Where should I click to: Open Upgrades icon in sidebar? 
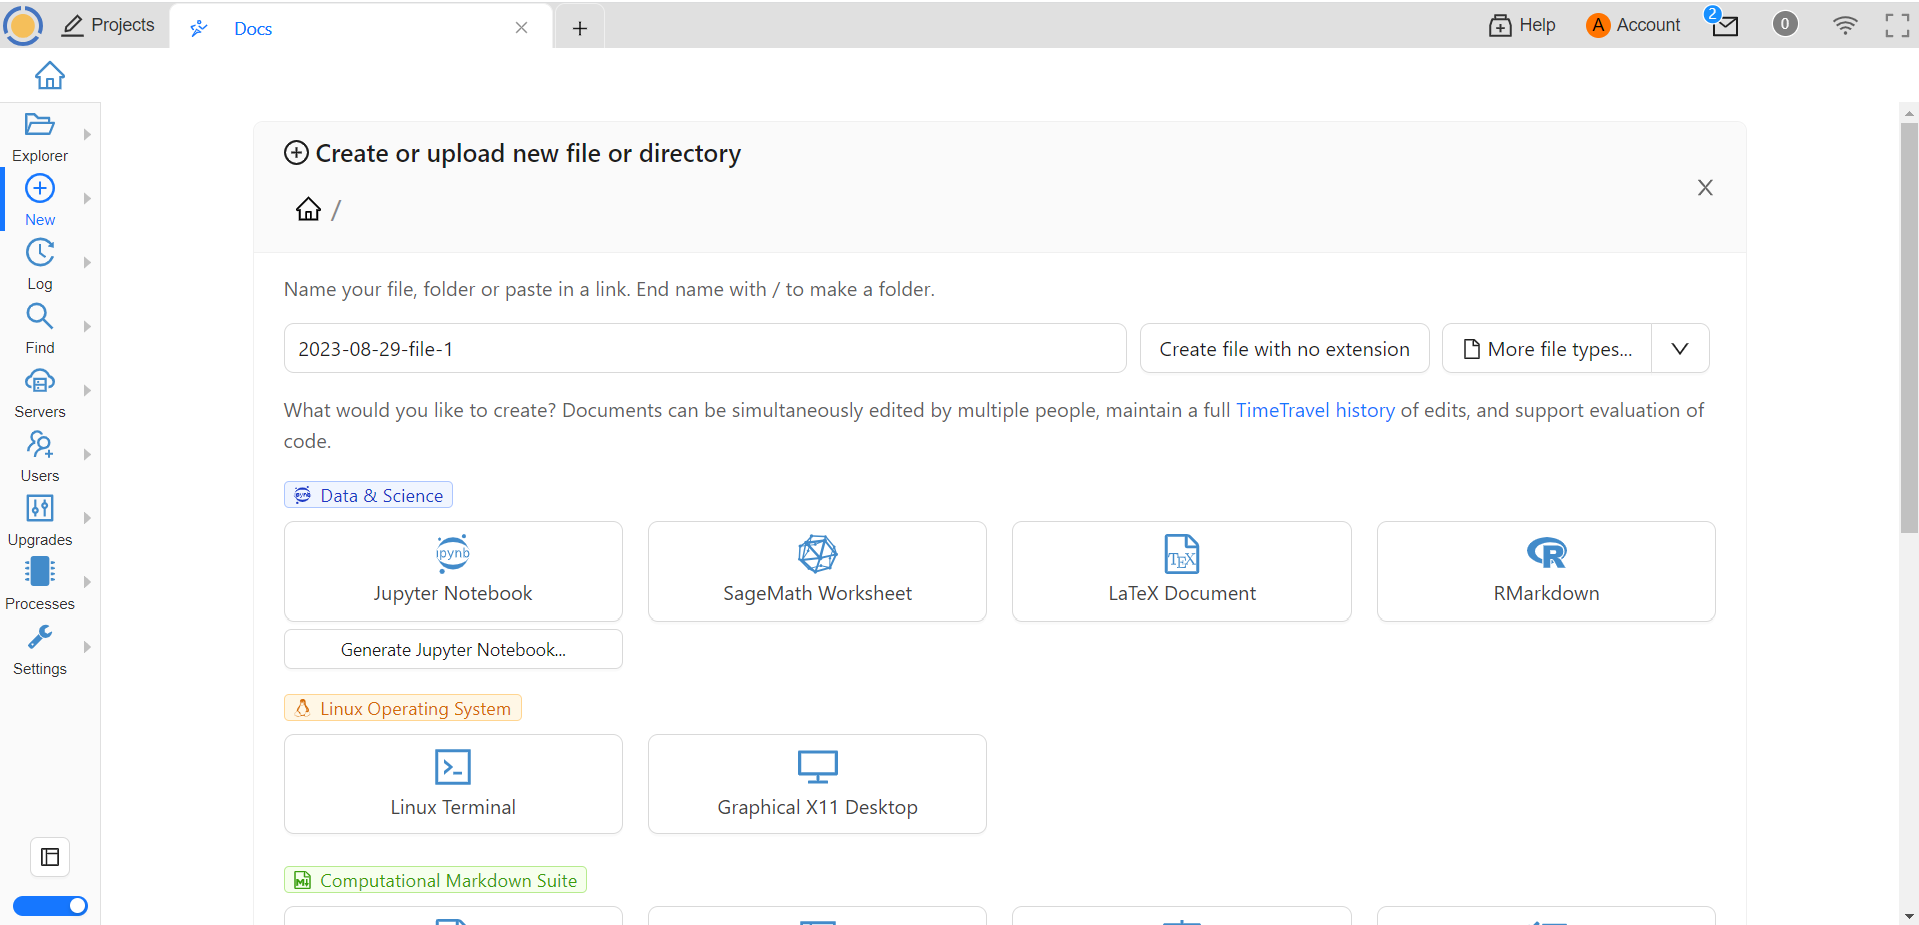(x=40, y=509)
